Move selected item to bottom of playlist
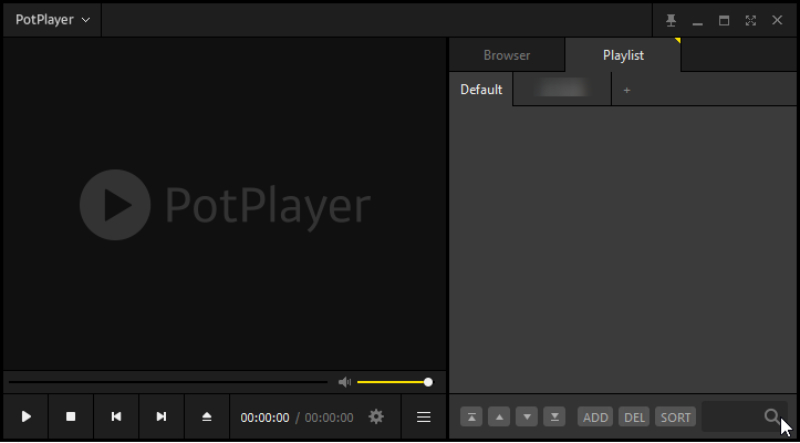Image resolution: width=800 pixels, height=443 pixels. (554, 417)
